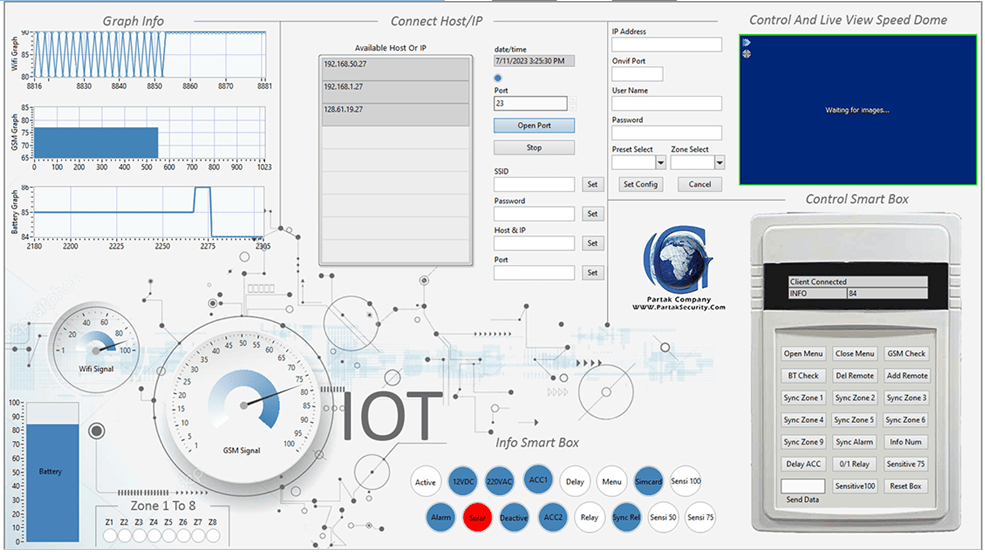Click the Sync Rel status indicator
The height and width of the screenshot is (552, 985).
626,518
